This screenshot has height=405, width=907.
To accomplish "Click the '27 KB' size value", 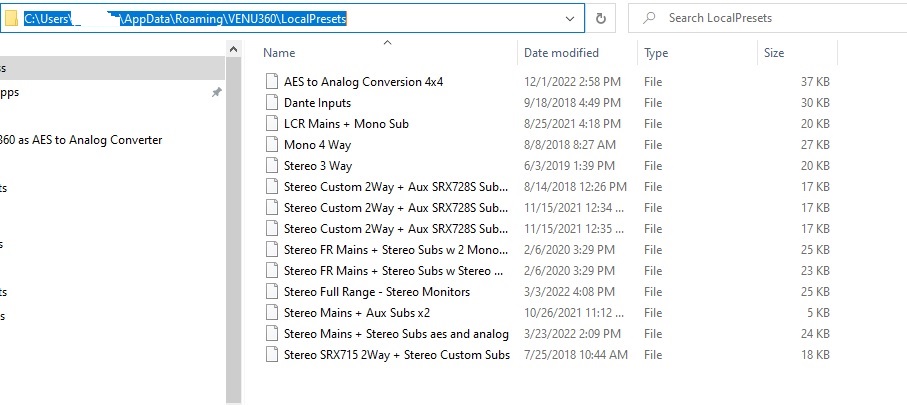I will [x=815, y=145].
